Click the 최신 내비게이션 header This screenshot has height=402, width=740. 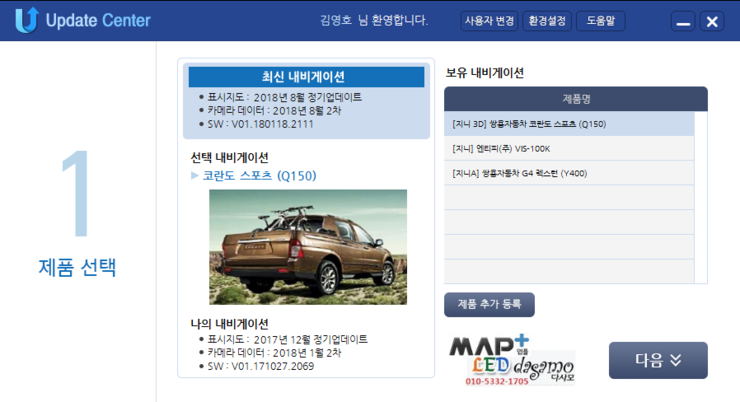306,77
